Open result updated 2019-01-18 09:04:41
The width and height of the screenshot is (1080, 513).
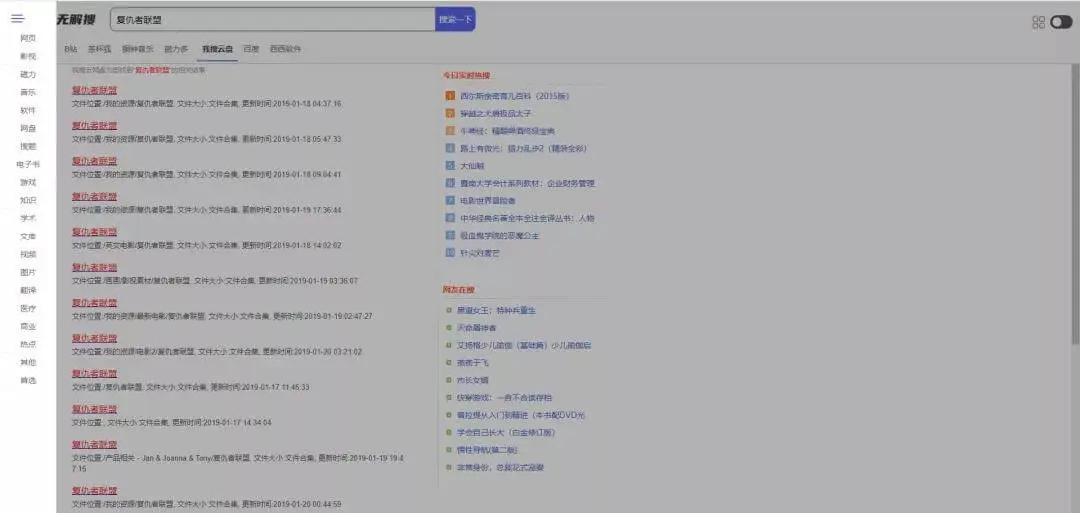(94, 161)
